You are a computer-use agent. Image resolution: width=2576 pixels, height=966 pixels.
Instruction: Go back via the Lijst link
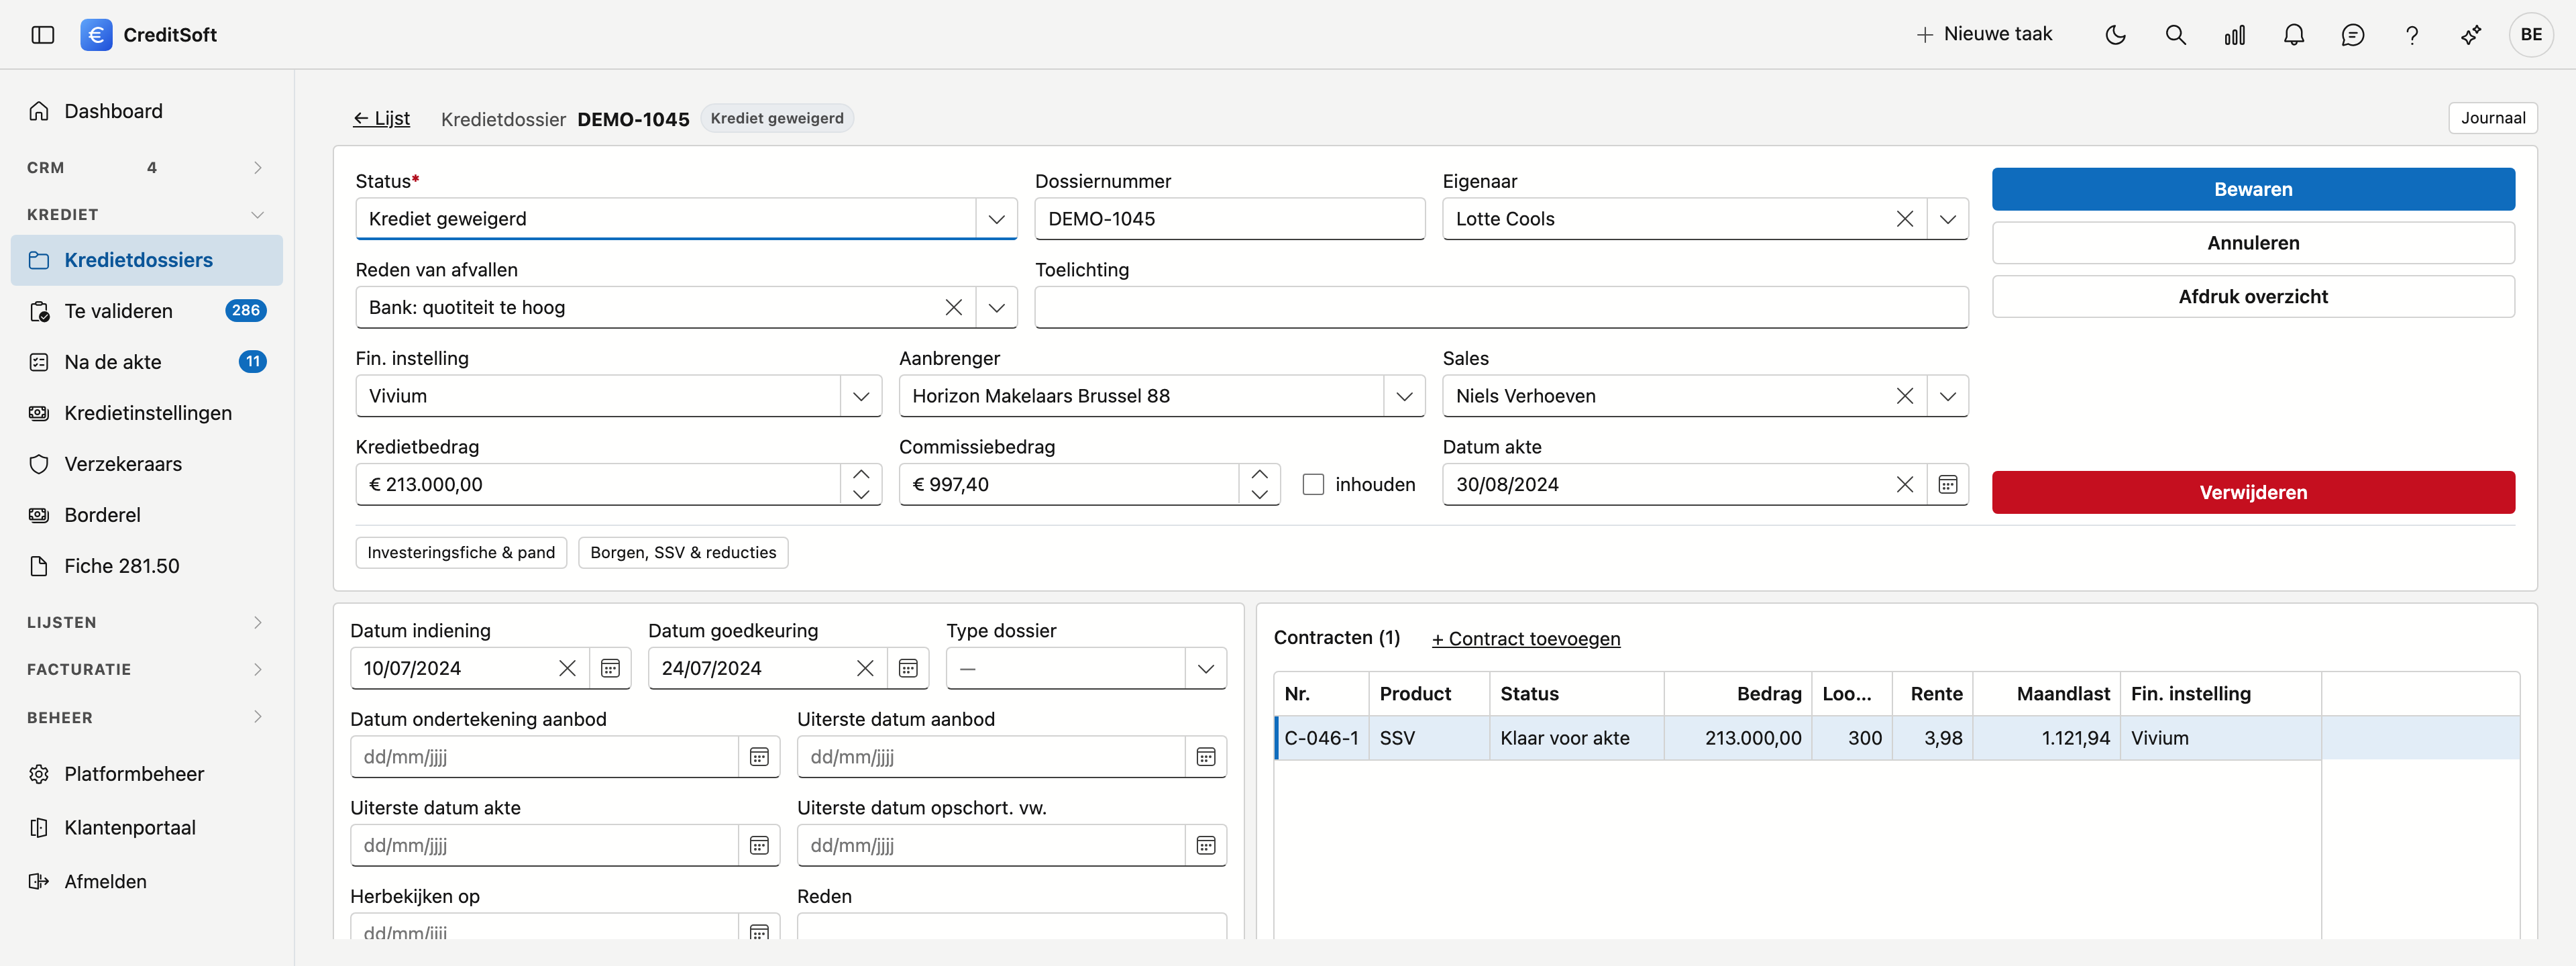(x=381, y=119)
